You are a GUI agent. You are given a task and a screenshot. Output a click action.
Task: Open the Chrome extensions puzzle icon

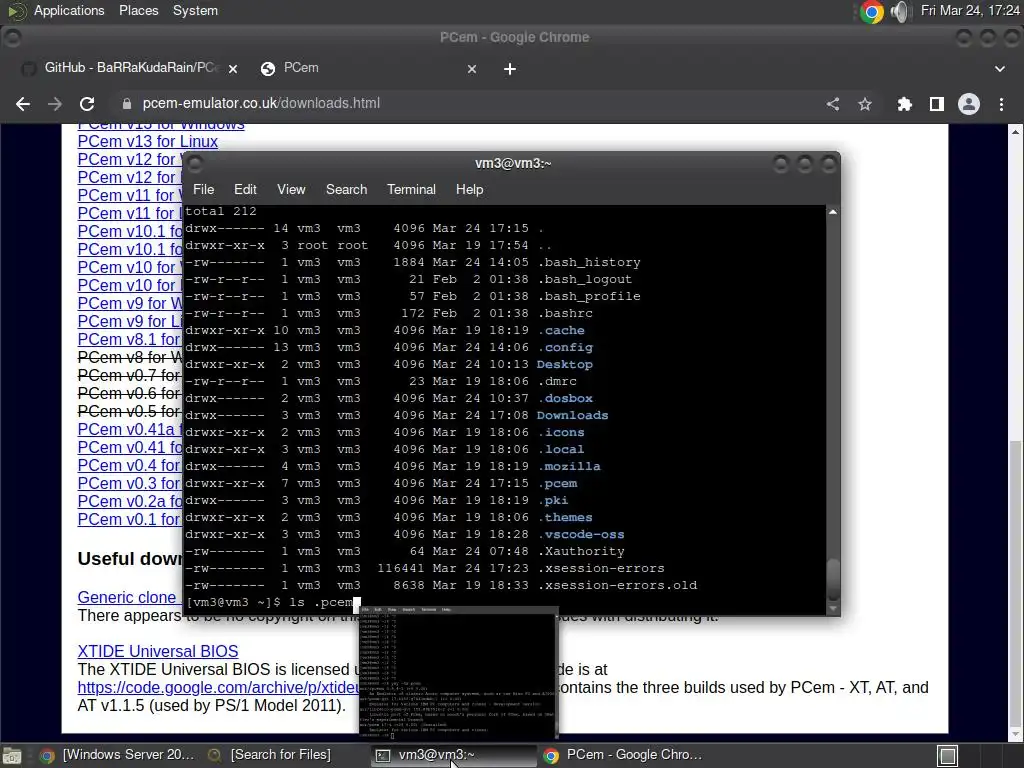(904, 104)
